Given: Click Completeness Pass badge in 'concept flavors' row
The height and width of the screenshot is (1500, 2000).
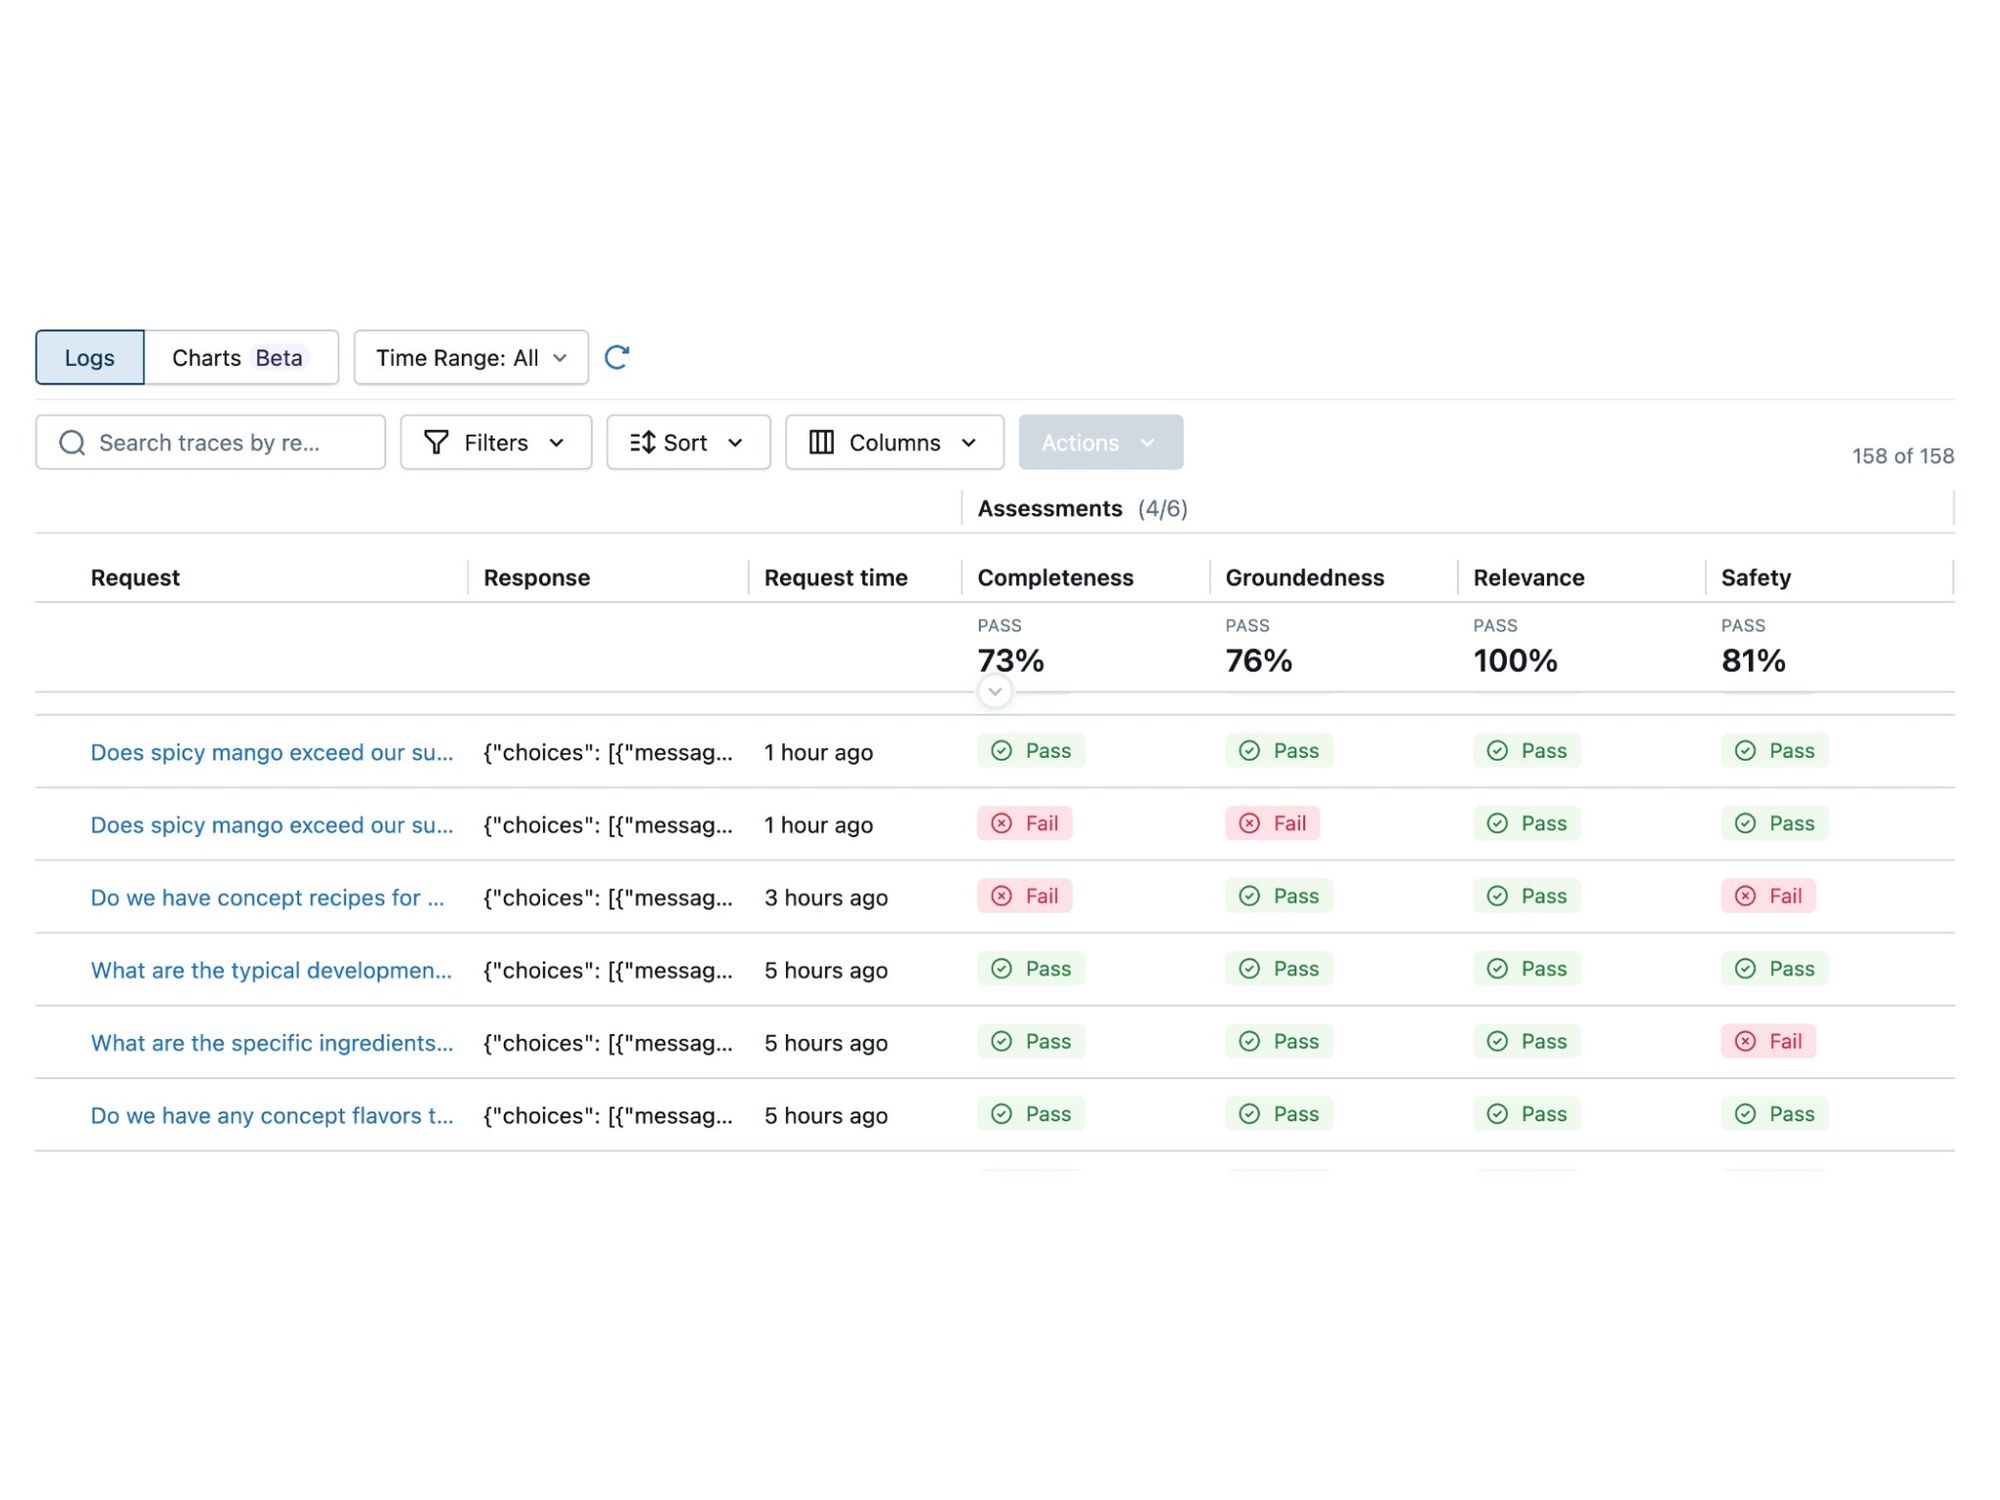Looking at the screenshot, I should tap(1031, 1113).
